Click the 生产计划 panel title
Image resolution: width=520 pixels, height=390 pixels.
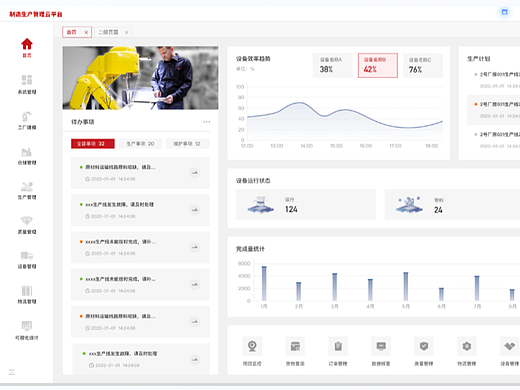tap(479, 59)
